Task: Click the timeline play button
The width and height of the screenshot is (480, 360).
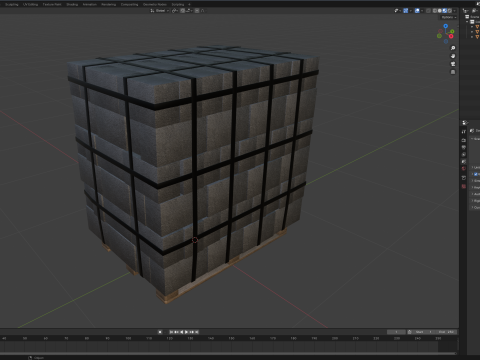Action: (x=186, y=332)
